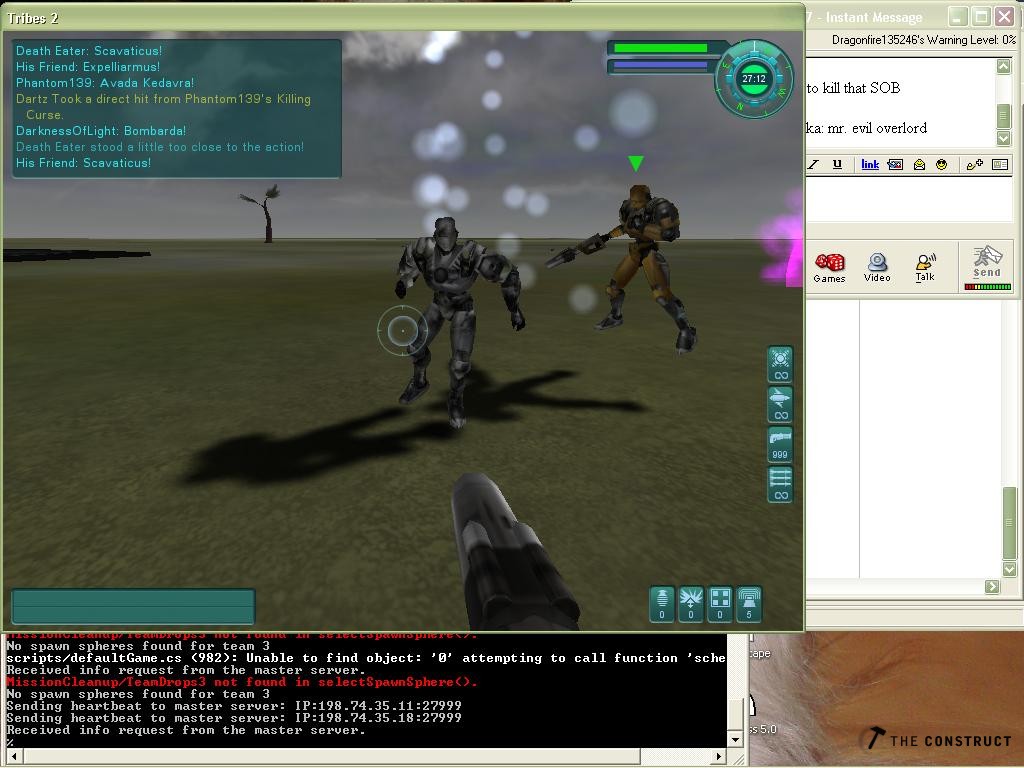
Task: Click the circular crosshair reticle
Action: pyautogui.click(x=402, y=330)
